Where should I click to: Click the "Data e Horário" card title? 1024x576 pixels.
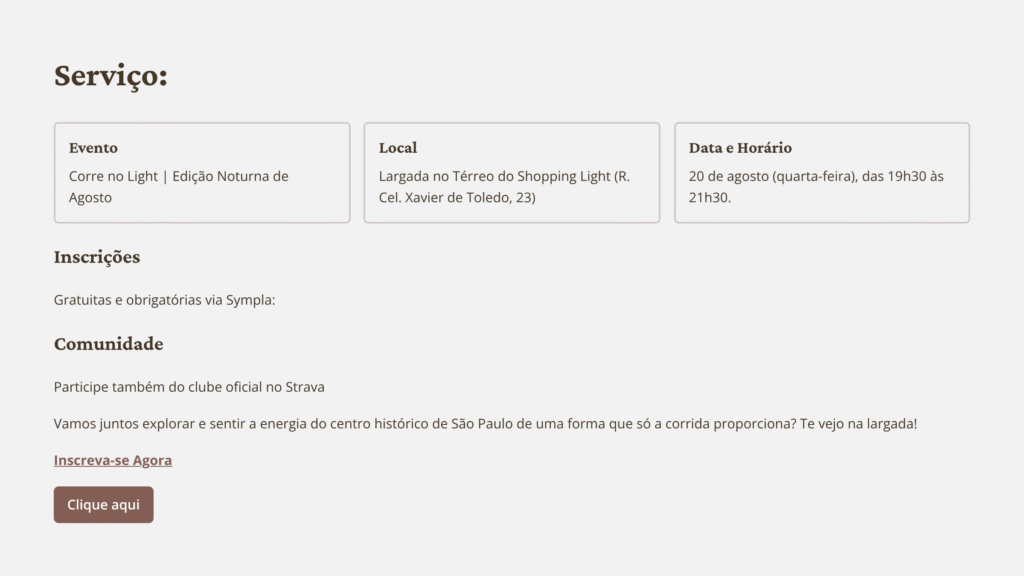740,148
